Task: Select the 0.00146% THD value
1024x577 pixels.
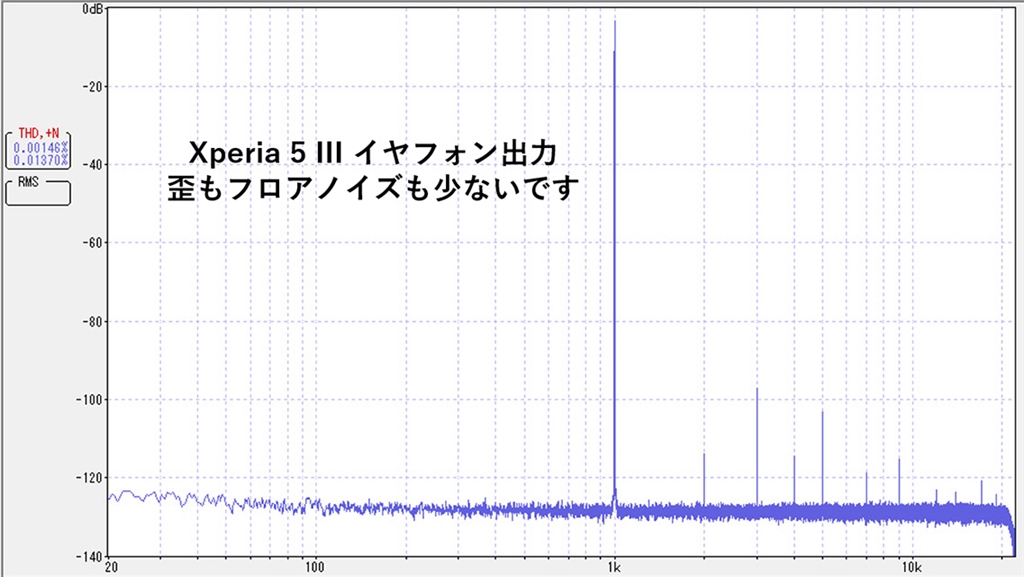Action: click(40, 148)
